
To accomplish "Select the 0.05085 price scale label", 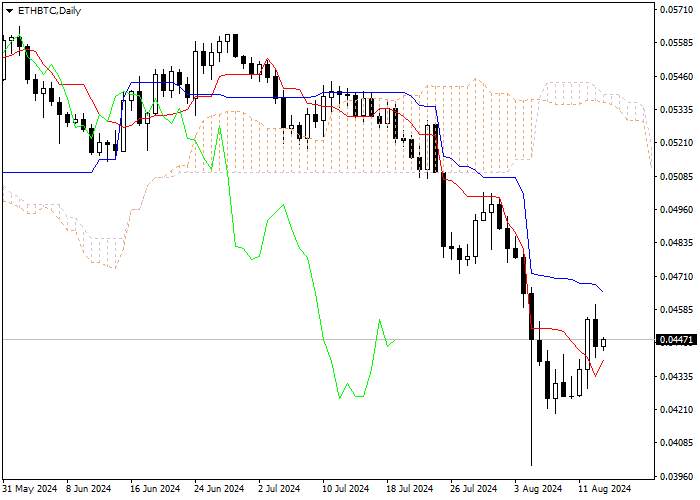I will pos(677,176).
